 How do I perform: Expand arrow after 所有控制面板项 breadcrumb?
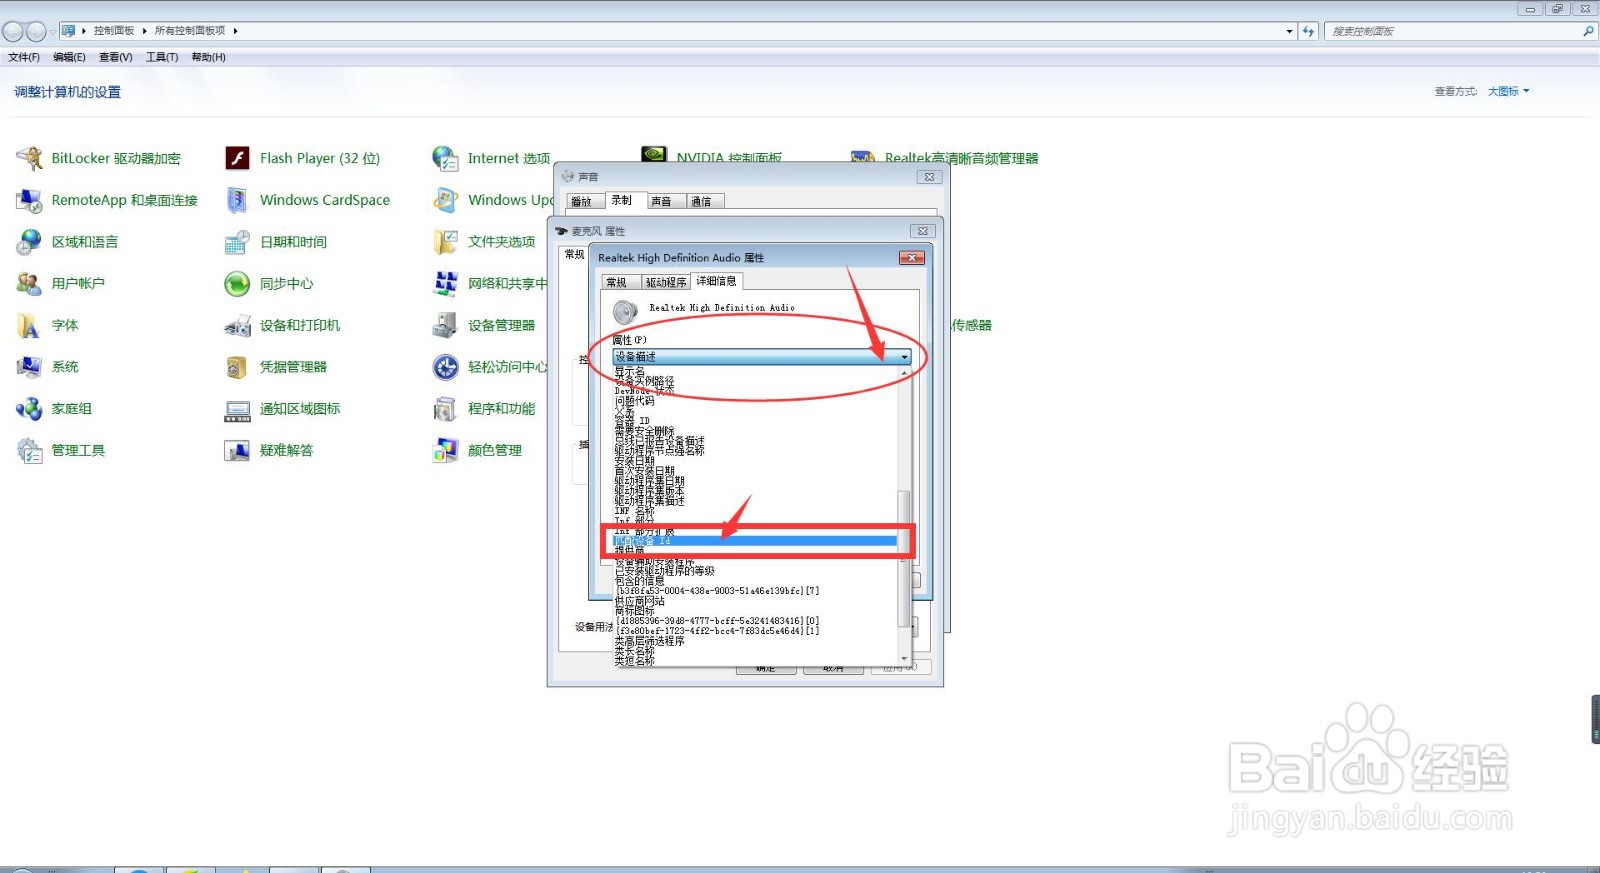click(x=235, y=31)
